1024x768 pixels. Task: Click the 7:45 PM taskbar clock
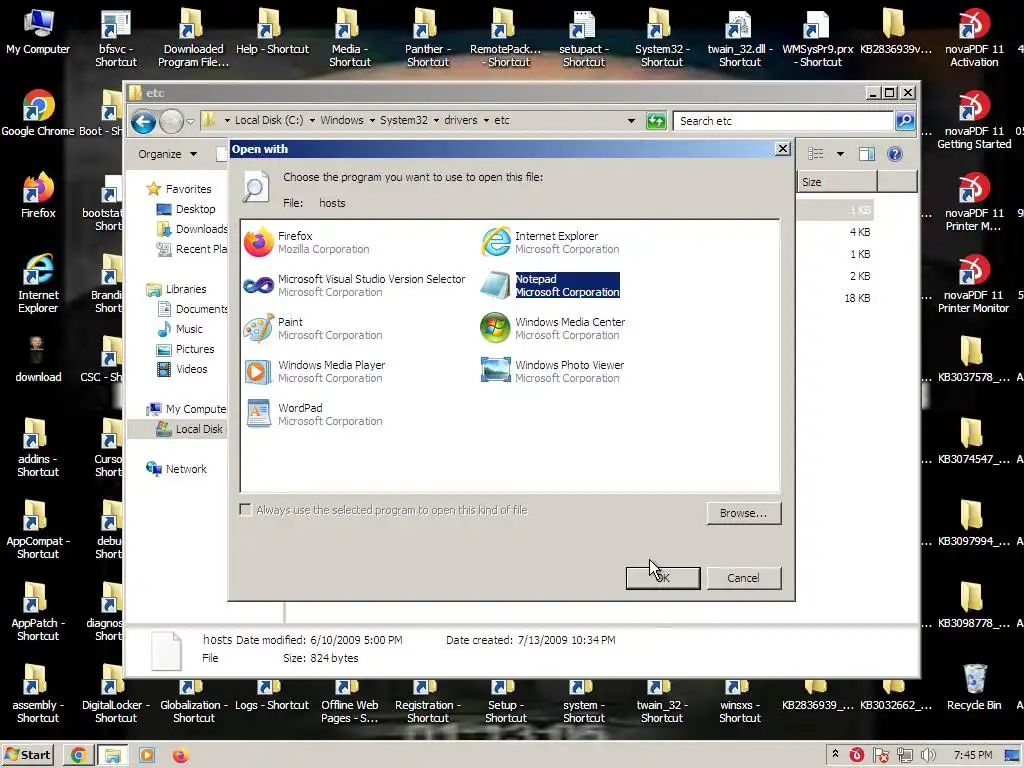pos(972,756)
